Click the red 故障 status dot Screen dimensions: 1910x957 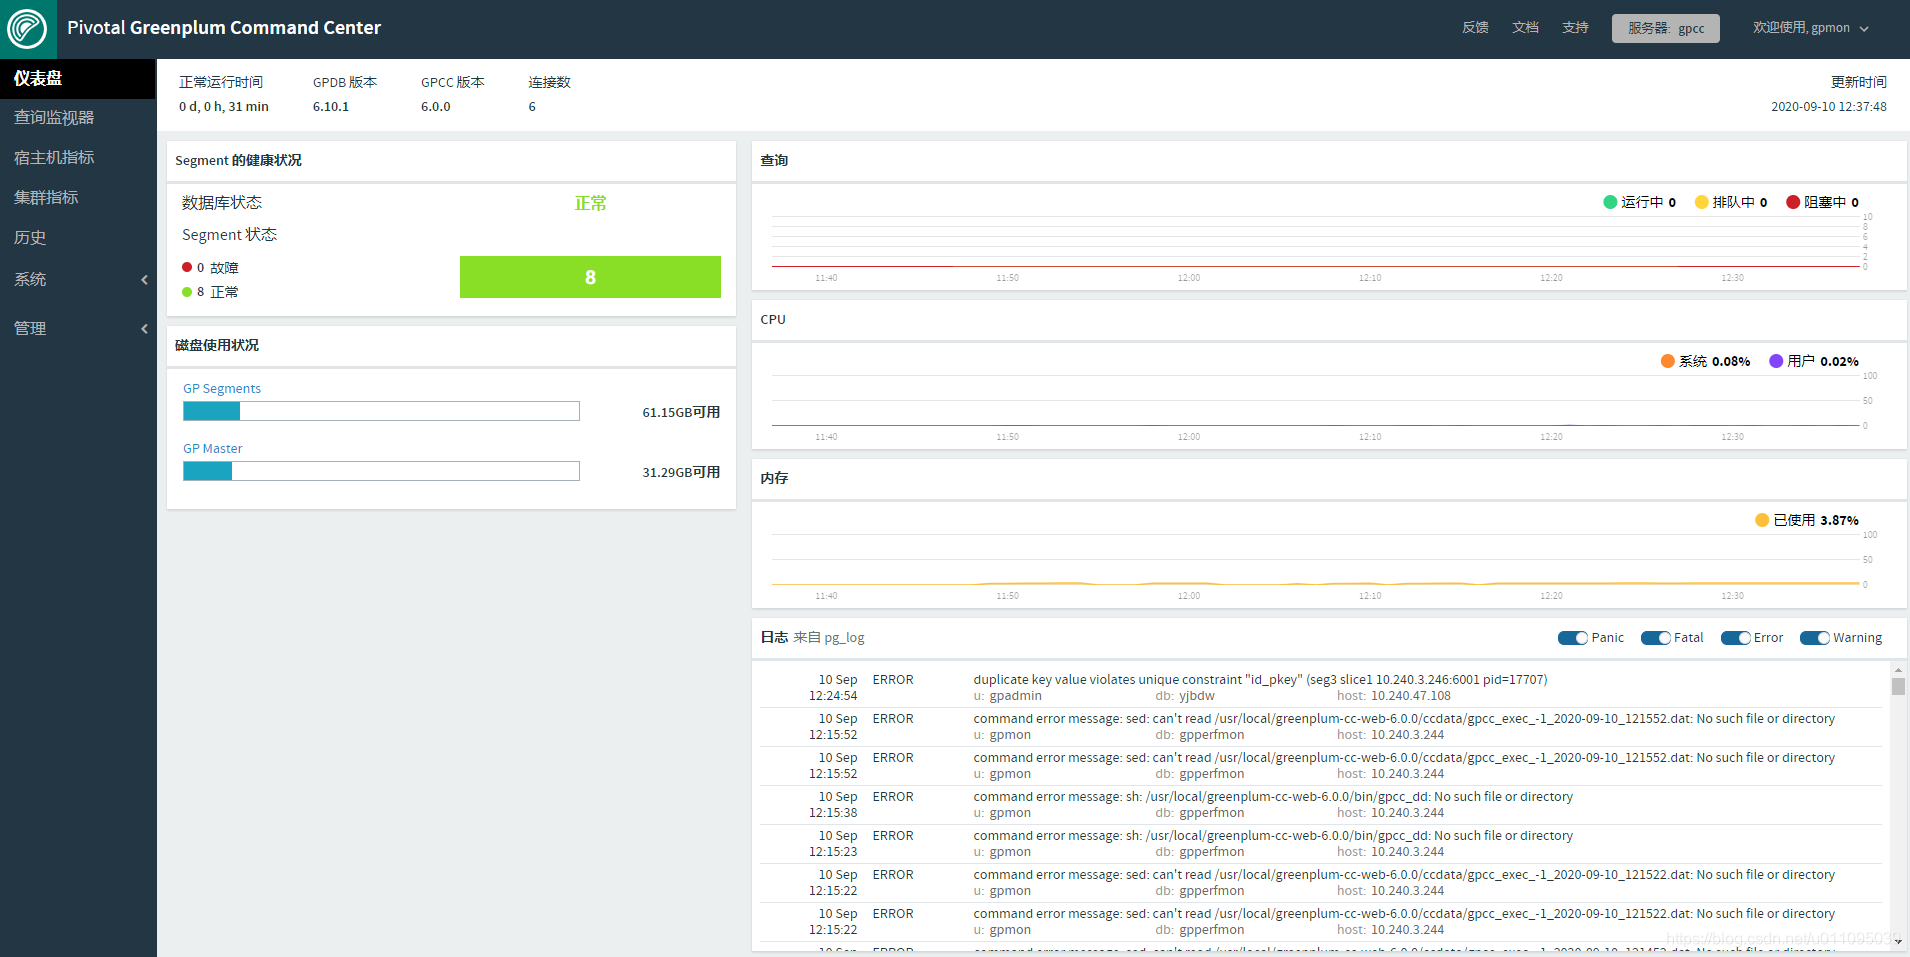click(187, 267)
